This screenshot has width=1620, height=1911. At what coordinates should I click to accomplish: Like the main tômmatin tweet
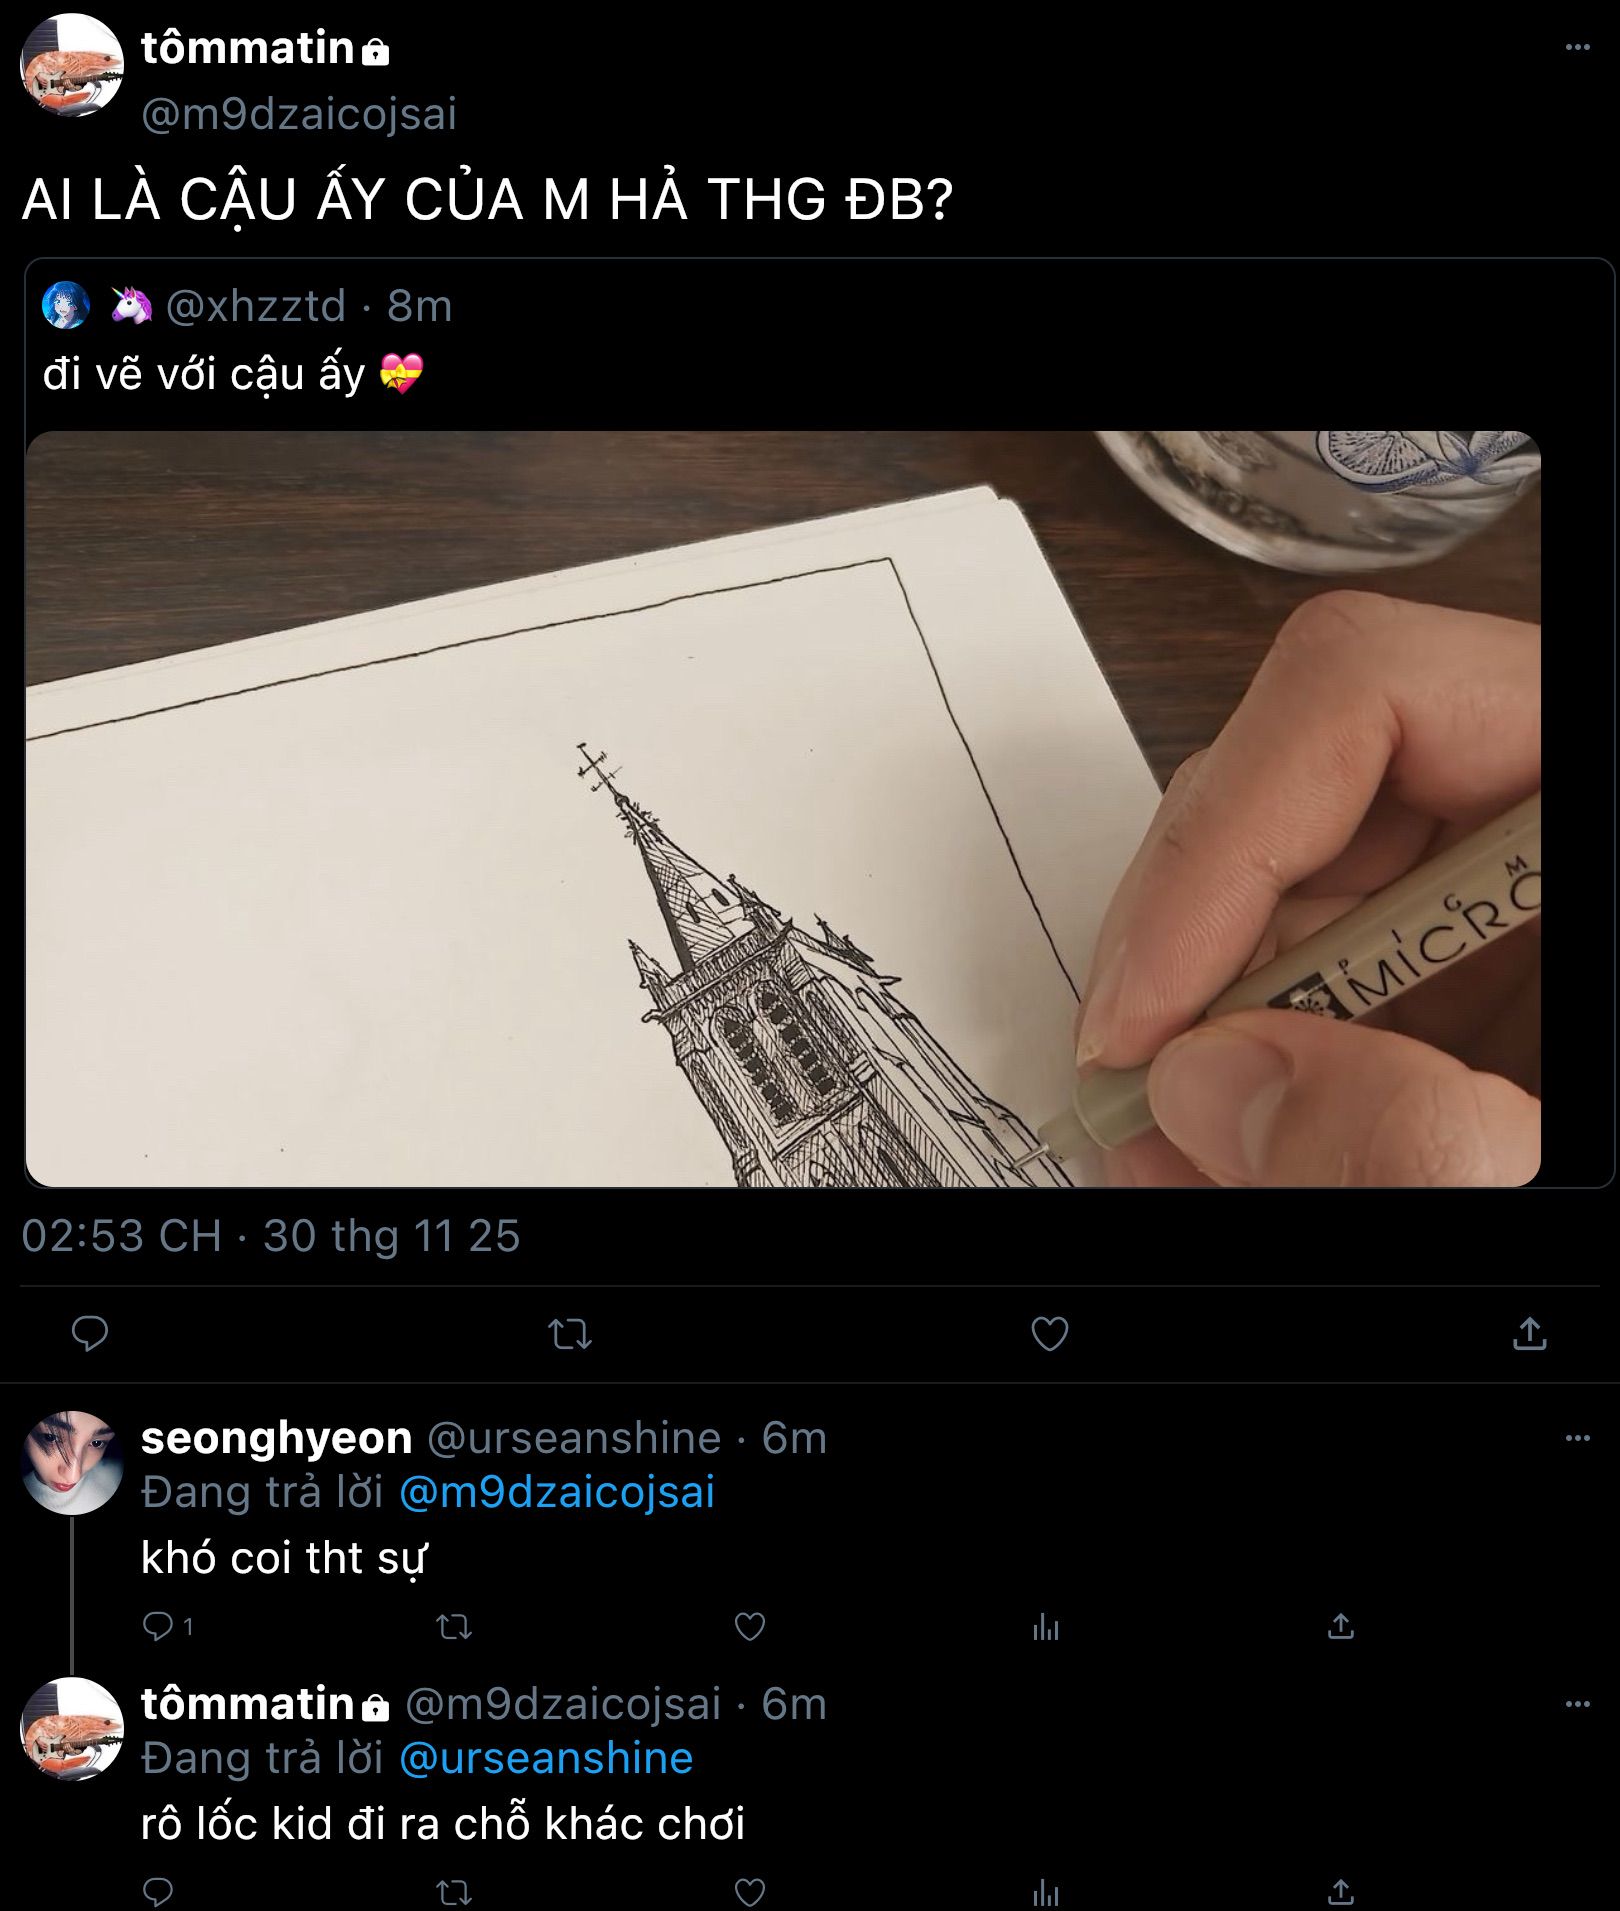(1049, 1333)
